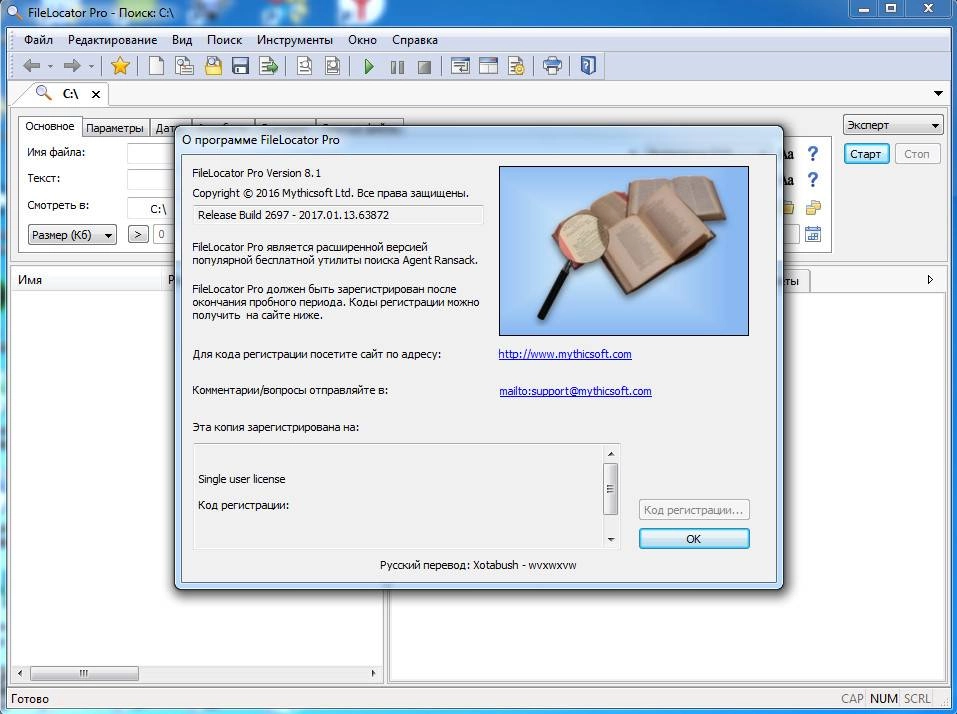Click the window layout toolbar icon

488,65
